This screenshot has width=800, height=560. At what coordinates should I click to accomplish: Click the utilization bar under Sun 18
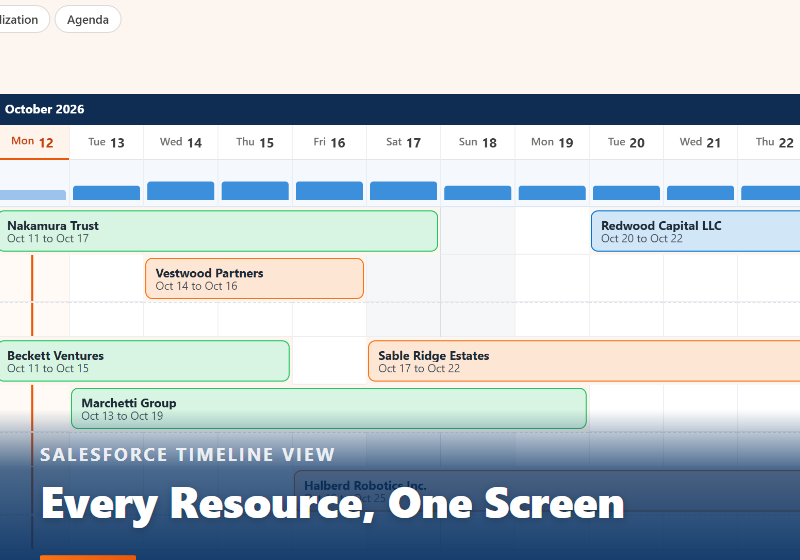(x=478, y=193)
